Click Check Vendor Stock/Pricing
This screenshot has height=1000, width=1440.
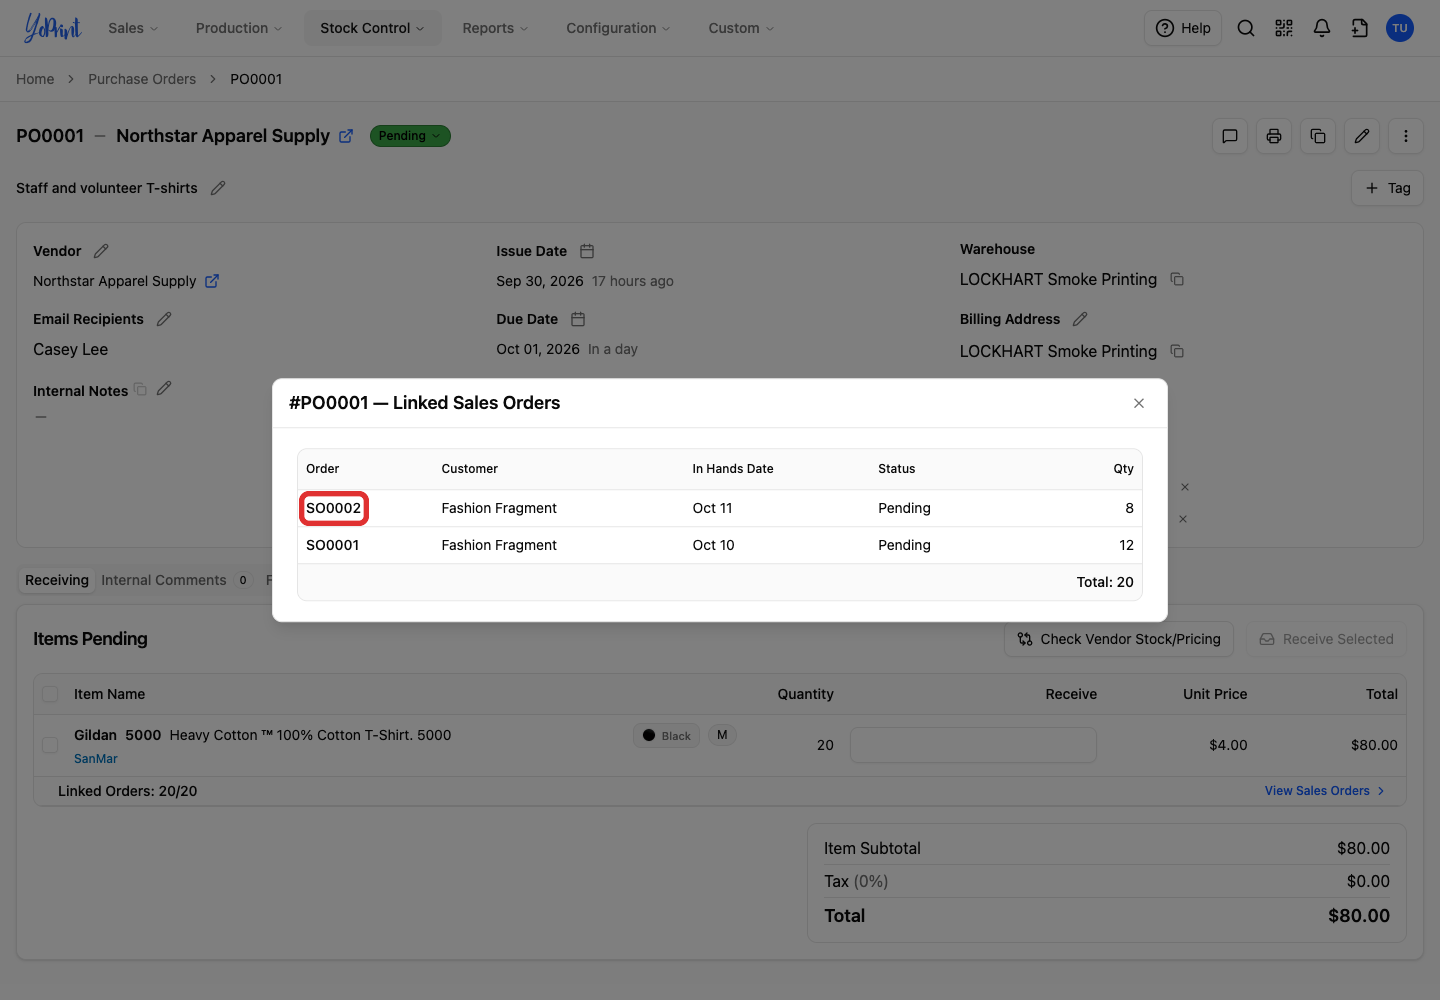1119,639
